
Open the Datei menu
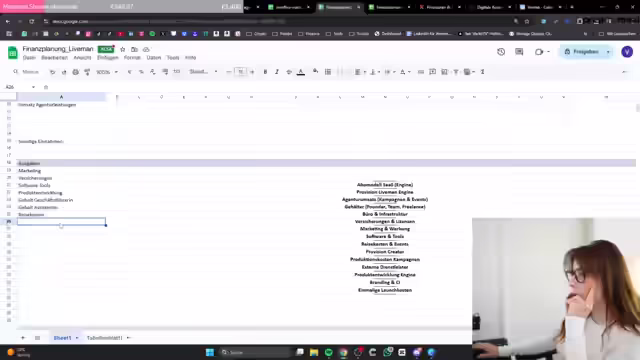(x=29, y=58)
